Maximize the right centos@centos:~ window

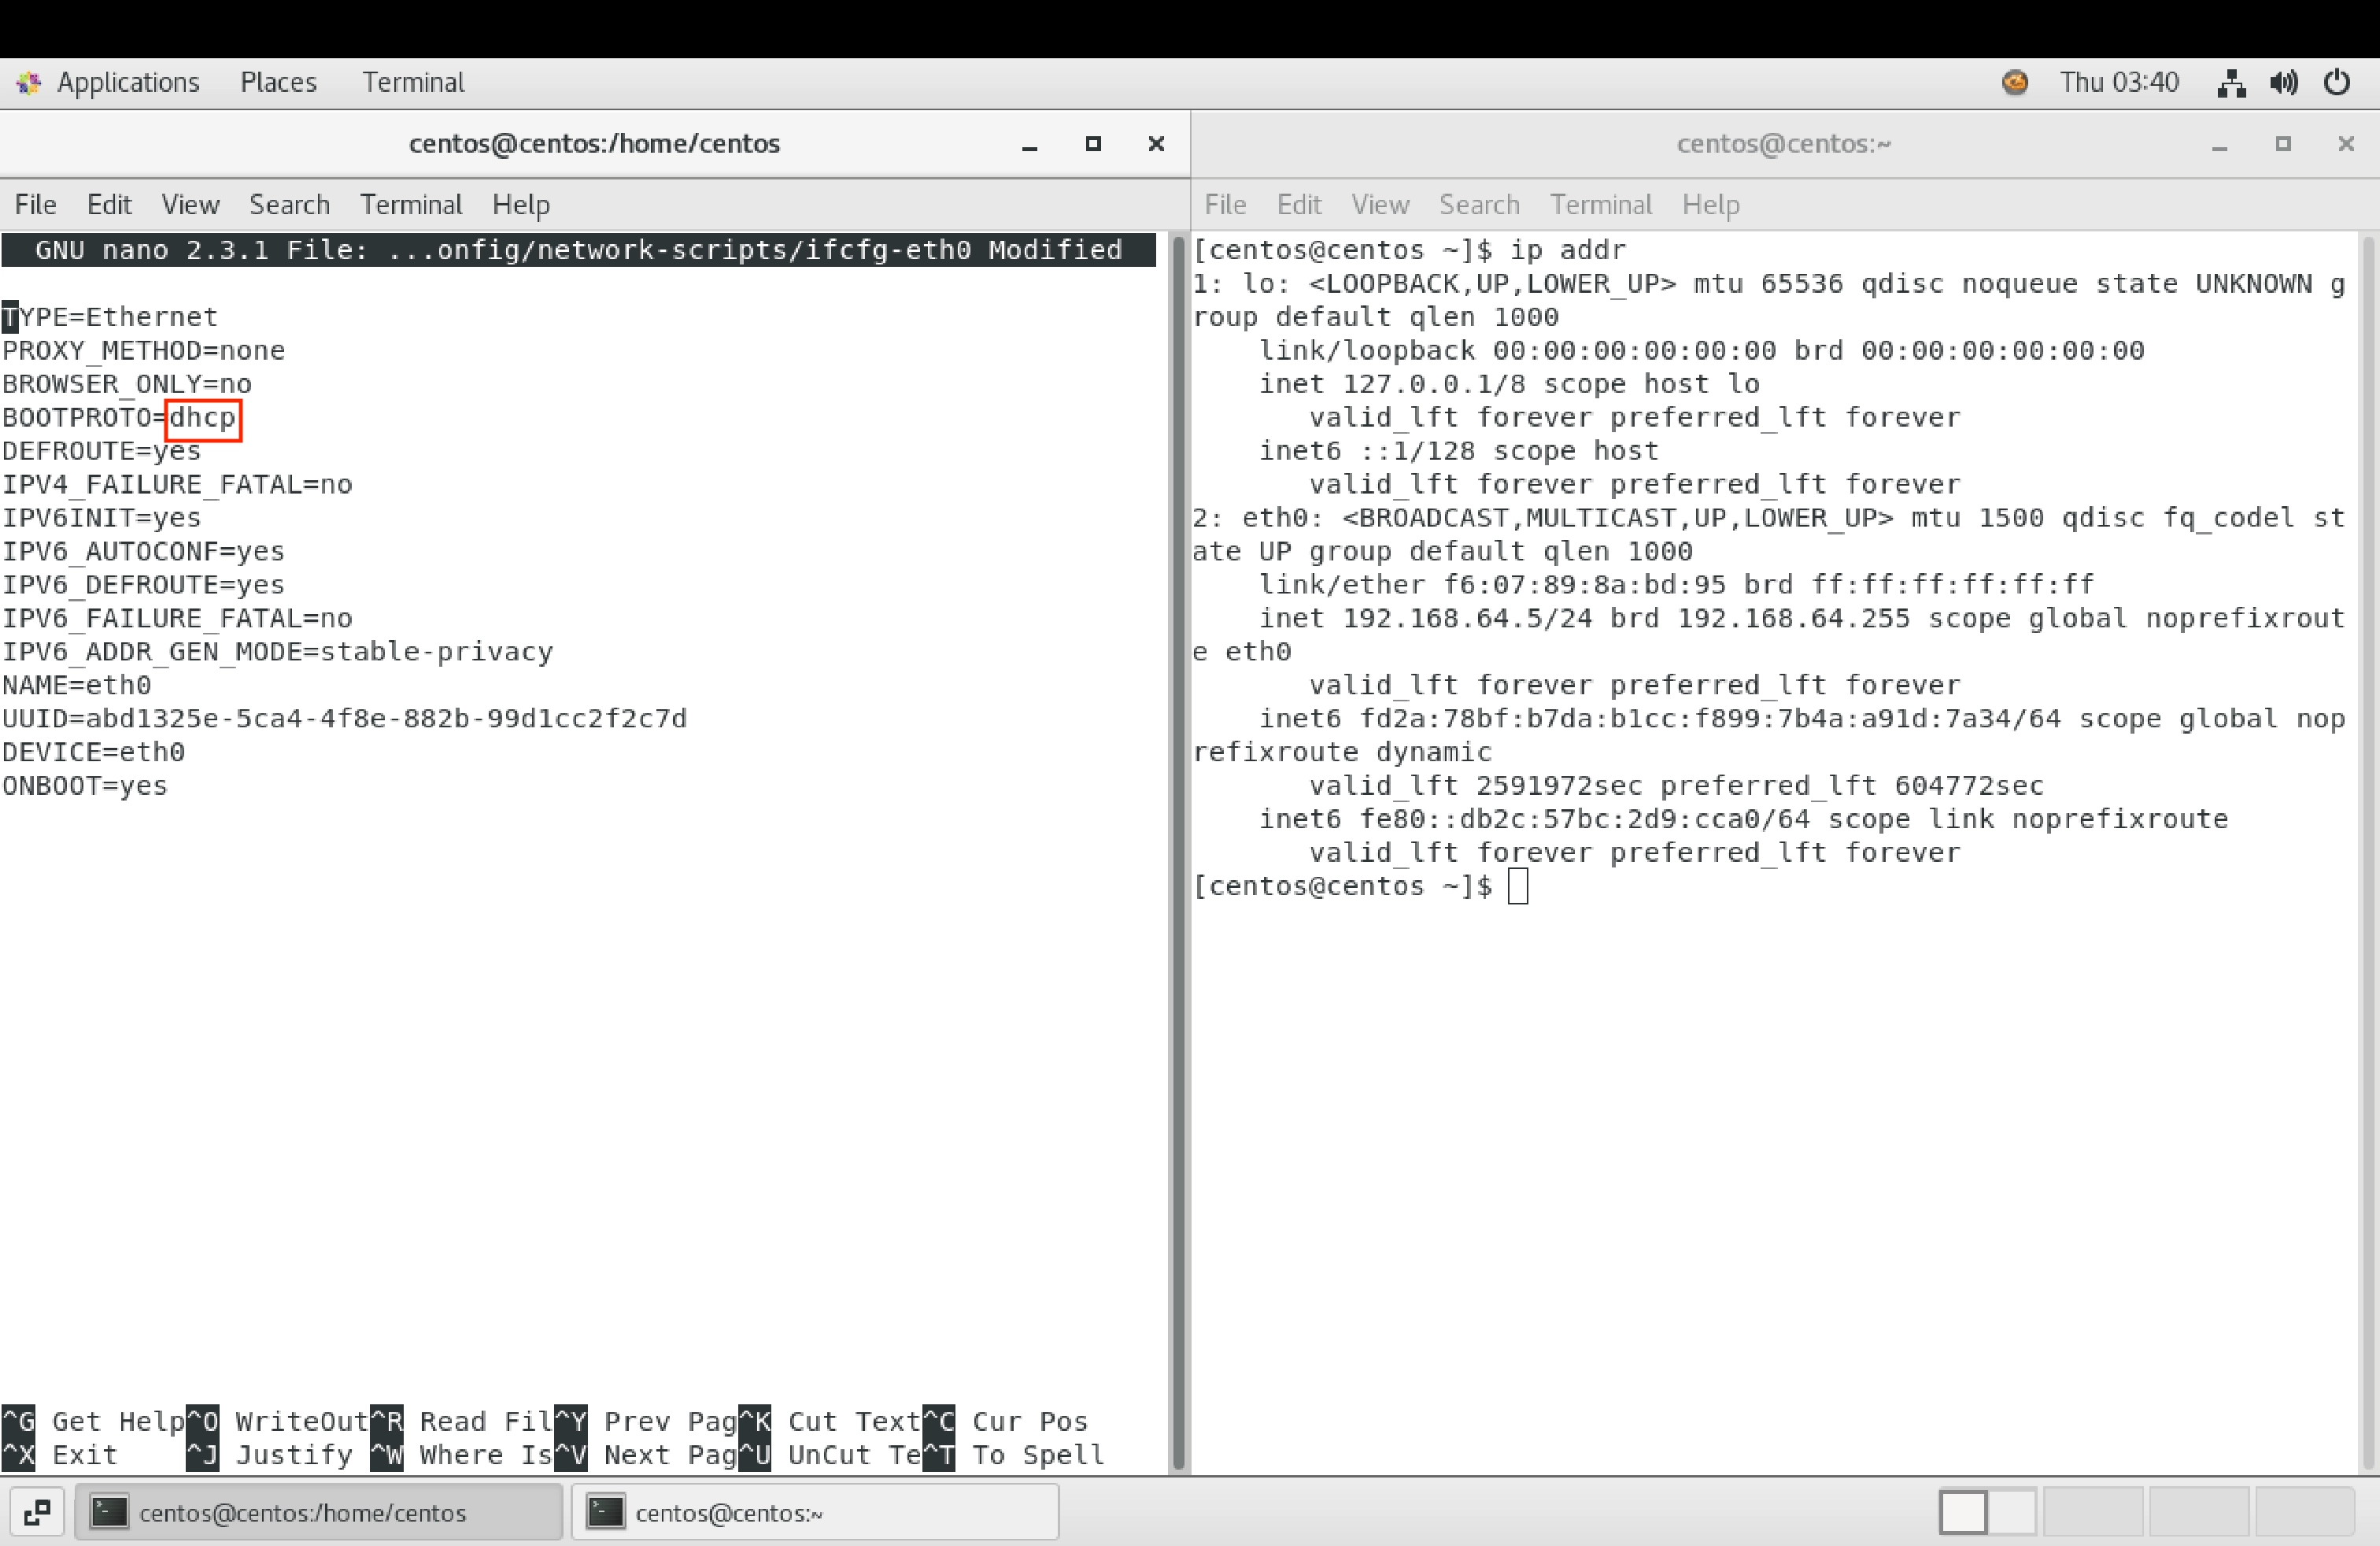2283,144
